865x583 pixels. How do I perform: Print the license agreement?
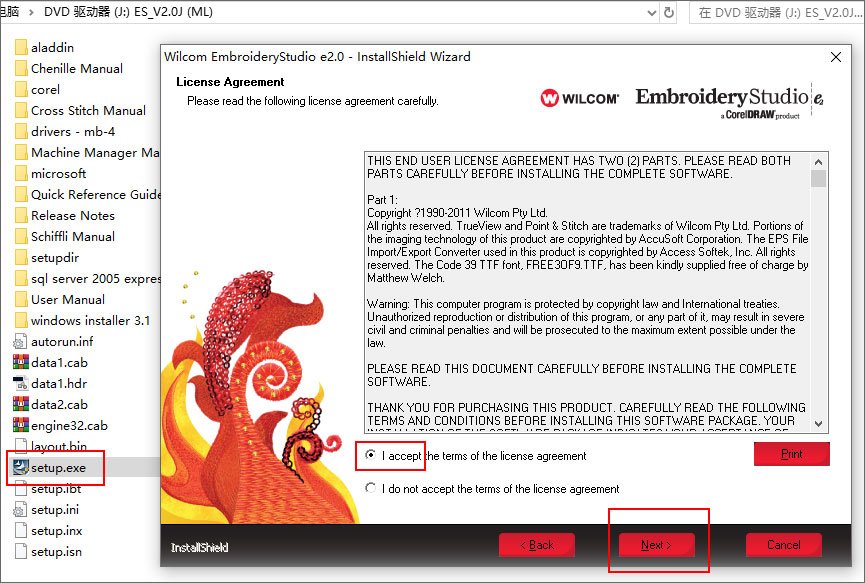(792, 454)
